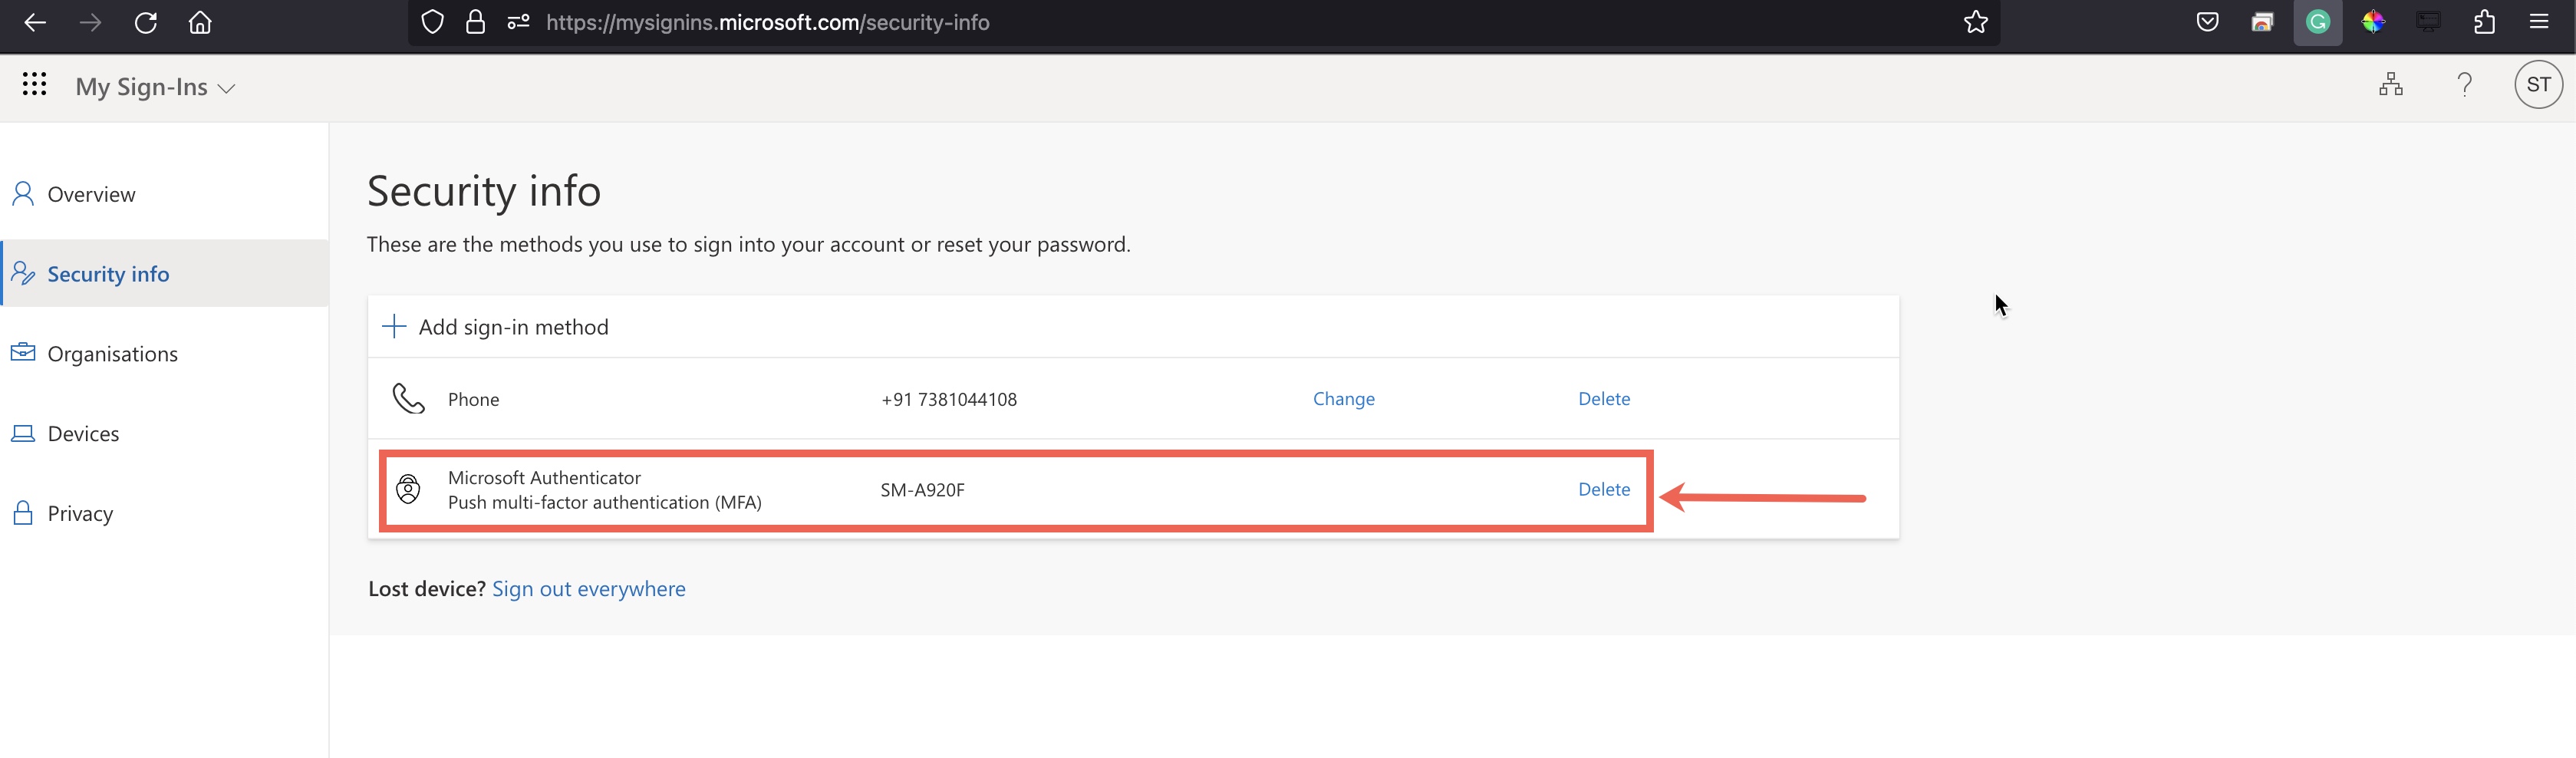The height and width of the screenshot is (758, 2576).
Task: Click Add sign-in method
Action: [495, 327]
